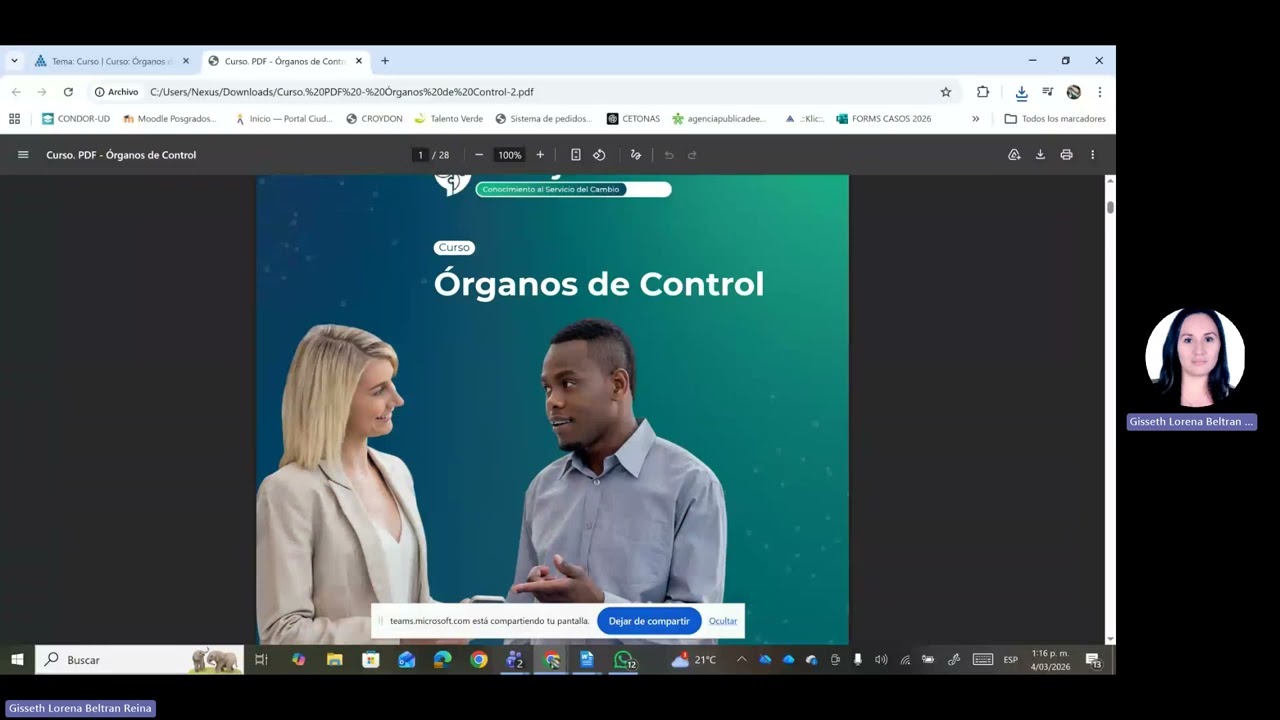Download the PDF from viewer toolbar

1040,155
